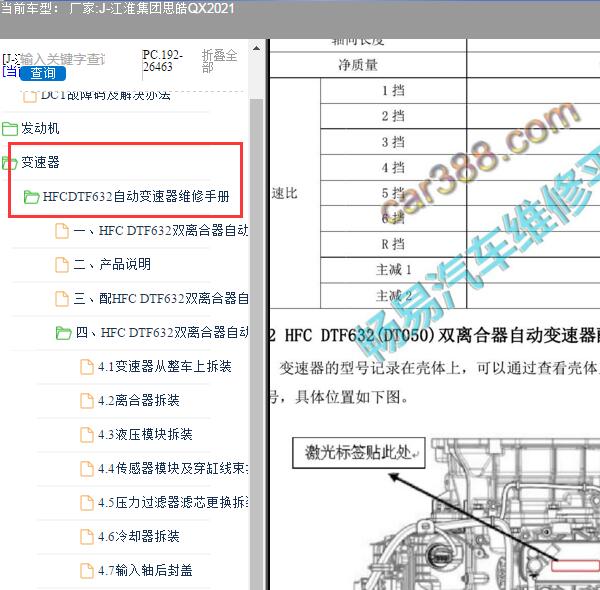Click document icon beside 二、产品说明
Screen dimensions: 600x590
click(x=62, y=265)
